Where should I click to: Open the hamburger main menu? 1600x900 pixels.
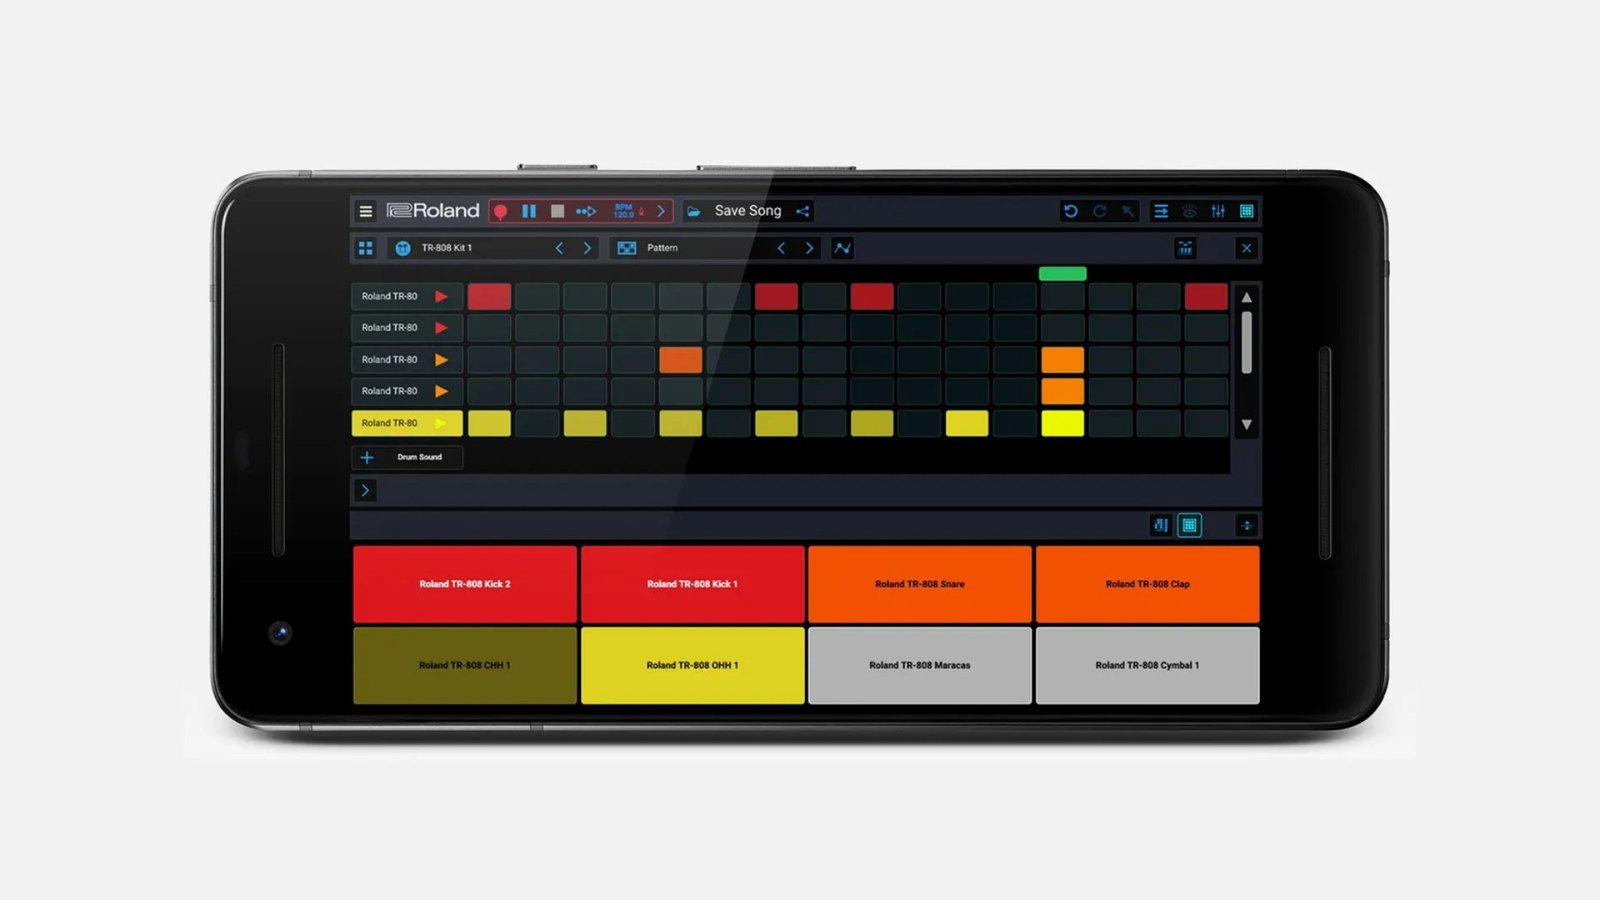pyautogui.click(x=366, y=211)
